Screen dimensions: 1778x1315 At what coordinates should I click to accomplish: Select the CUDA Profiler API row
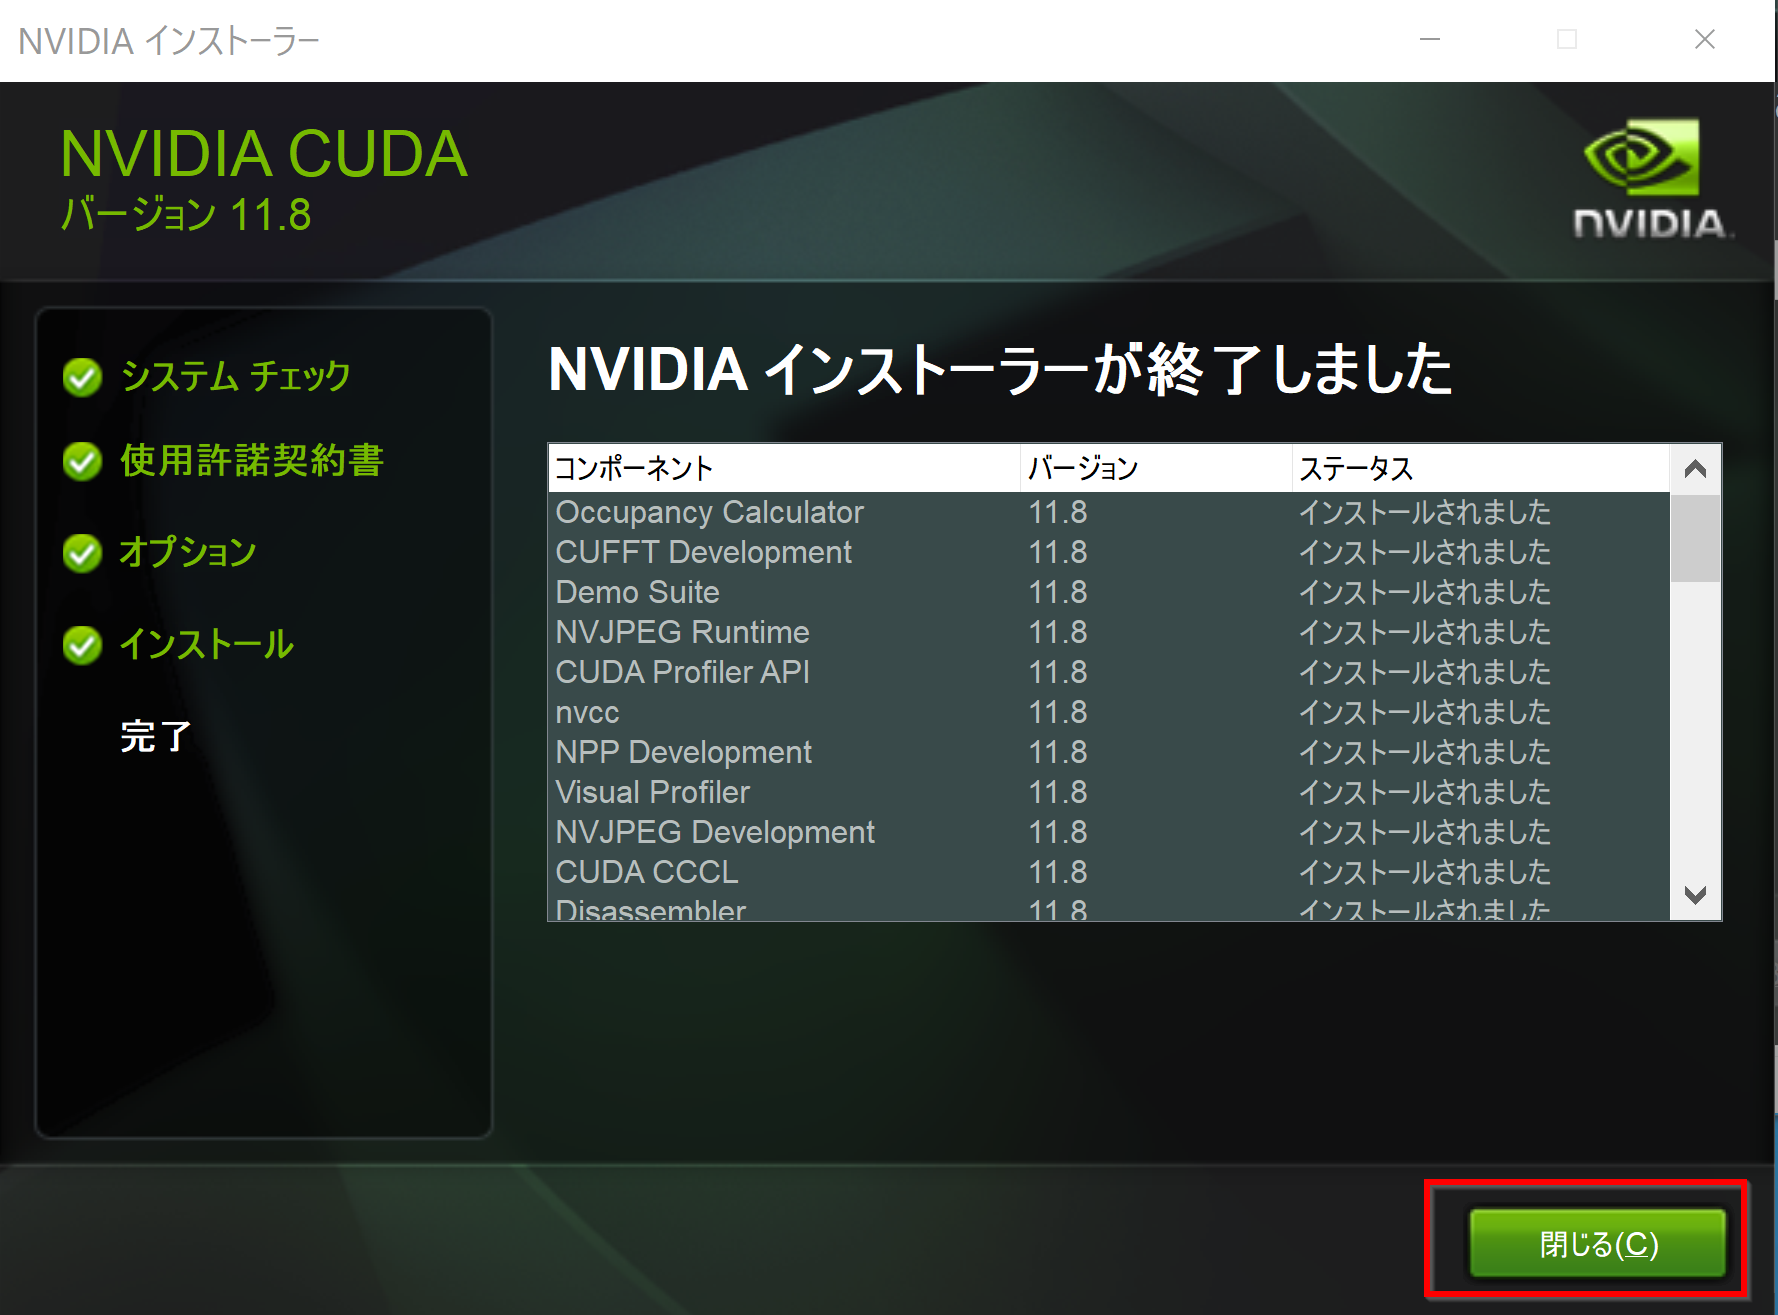click(x=1109, y=672)
